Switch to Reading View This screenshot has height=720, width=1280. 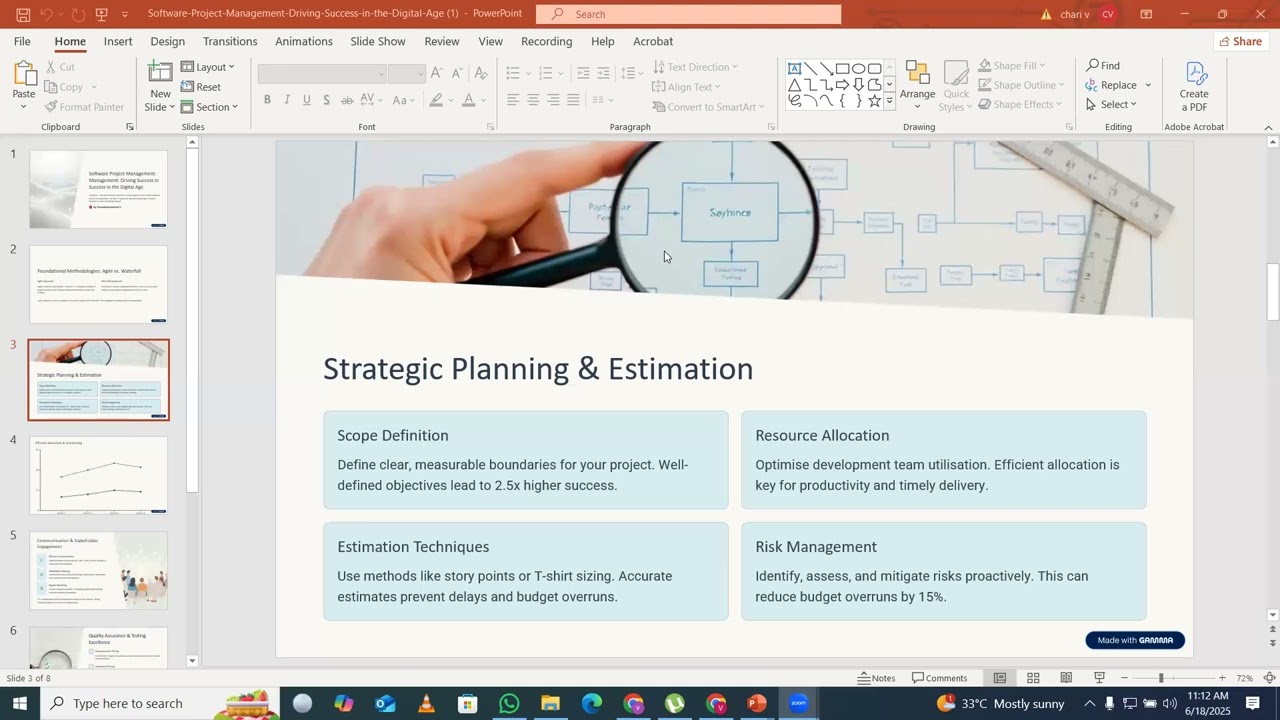tap(1067, 678)
